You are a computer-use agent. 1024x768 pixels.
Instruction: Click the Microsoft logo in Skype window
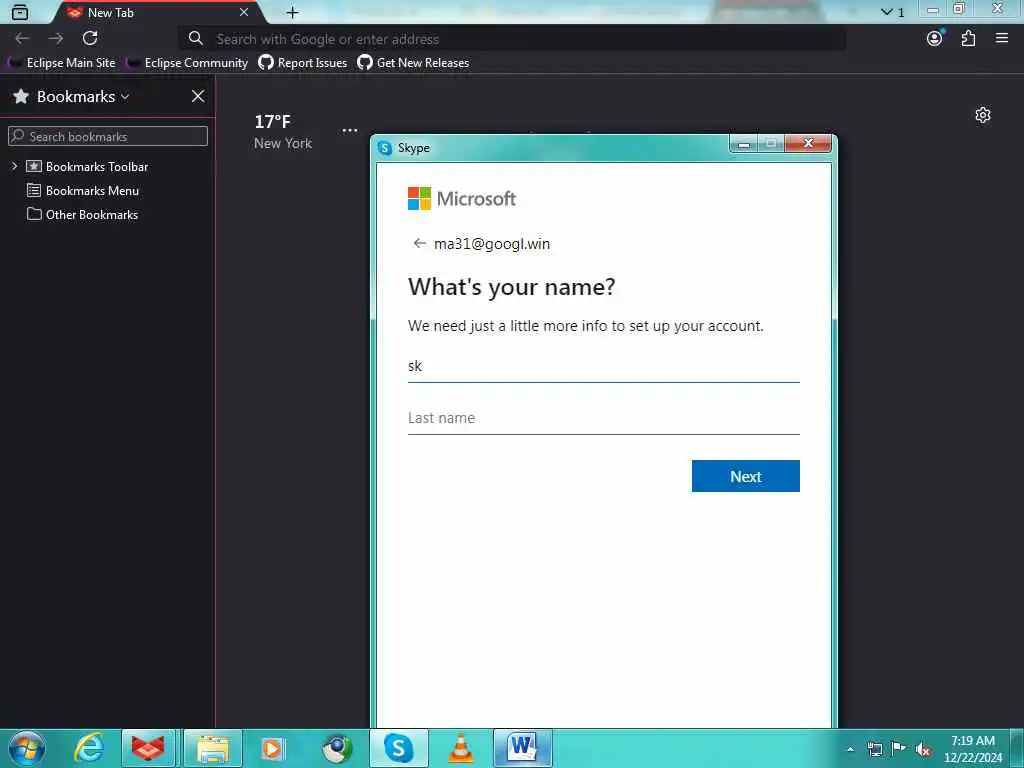coord(462,199)
